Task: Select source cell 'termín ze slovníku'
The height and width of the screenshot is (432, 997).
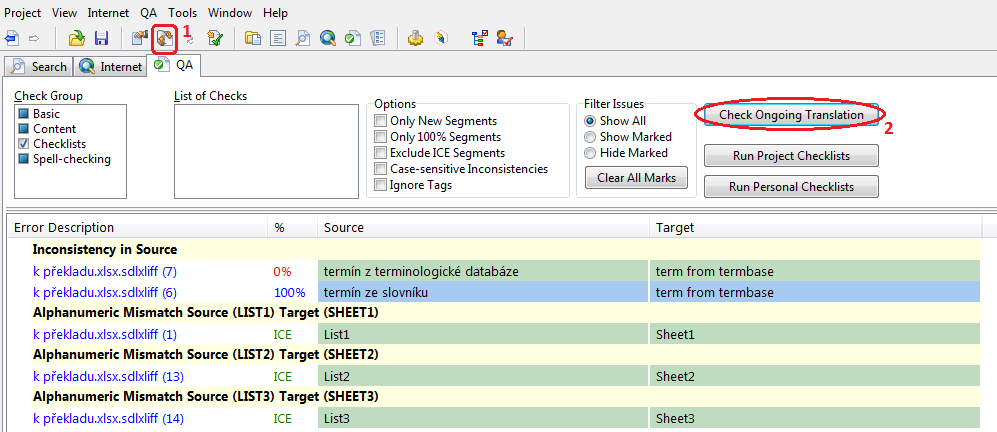Action: click(483, 293)
